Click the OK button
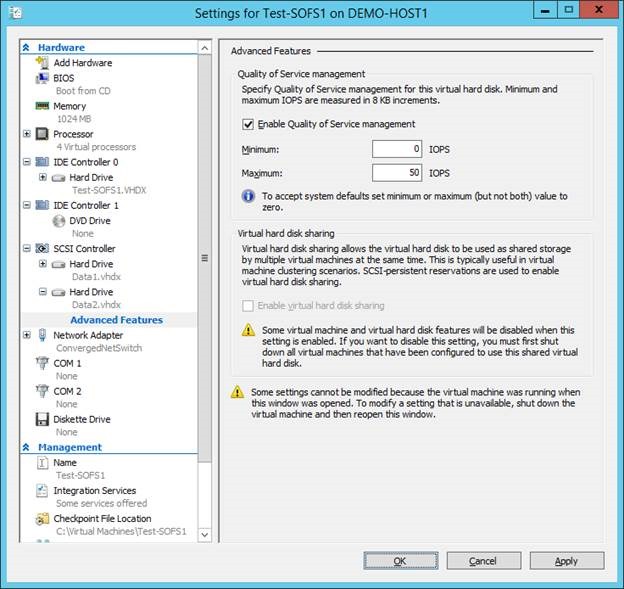 point(399,561)
